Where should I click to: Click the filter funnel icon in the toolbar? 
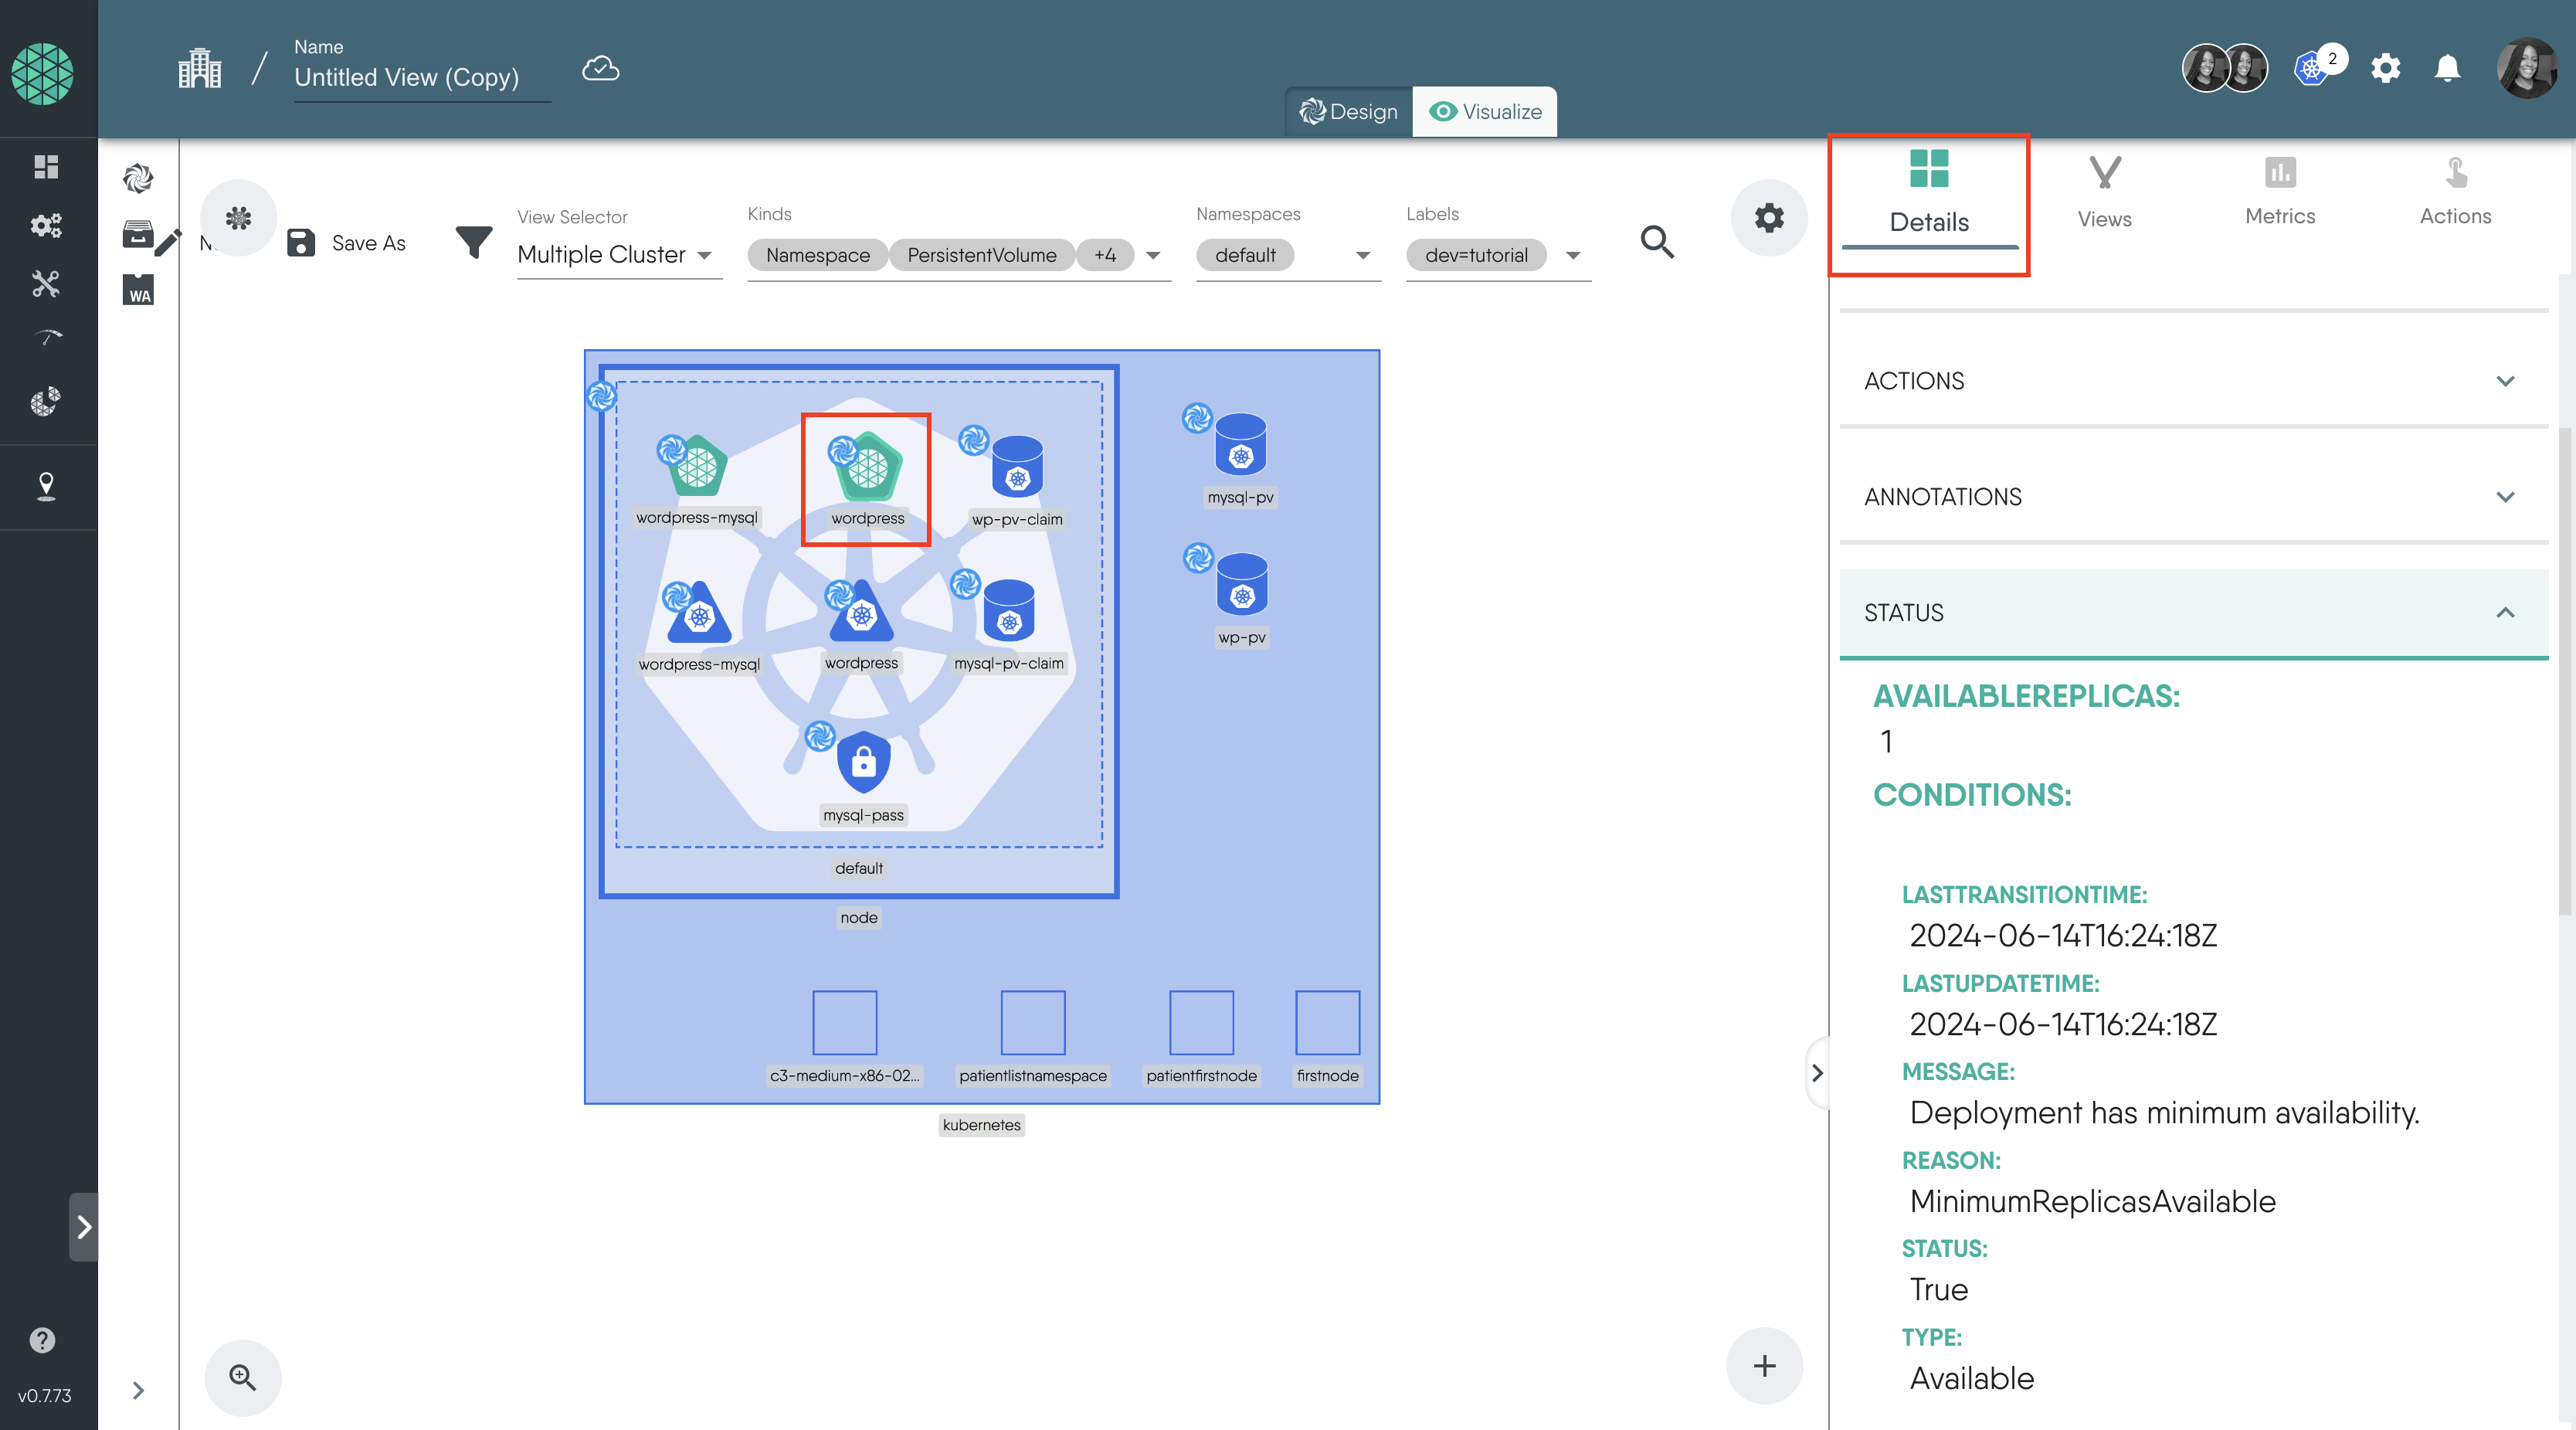pos(474,242)
